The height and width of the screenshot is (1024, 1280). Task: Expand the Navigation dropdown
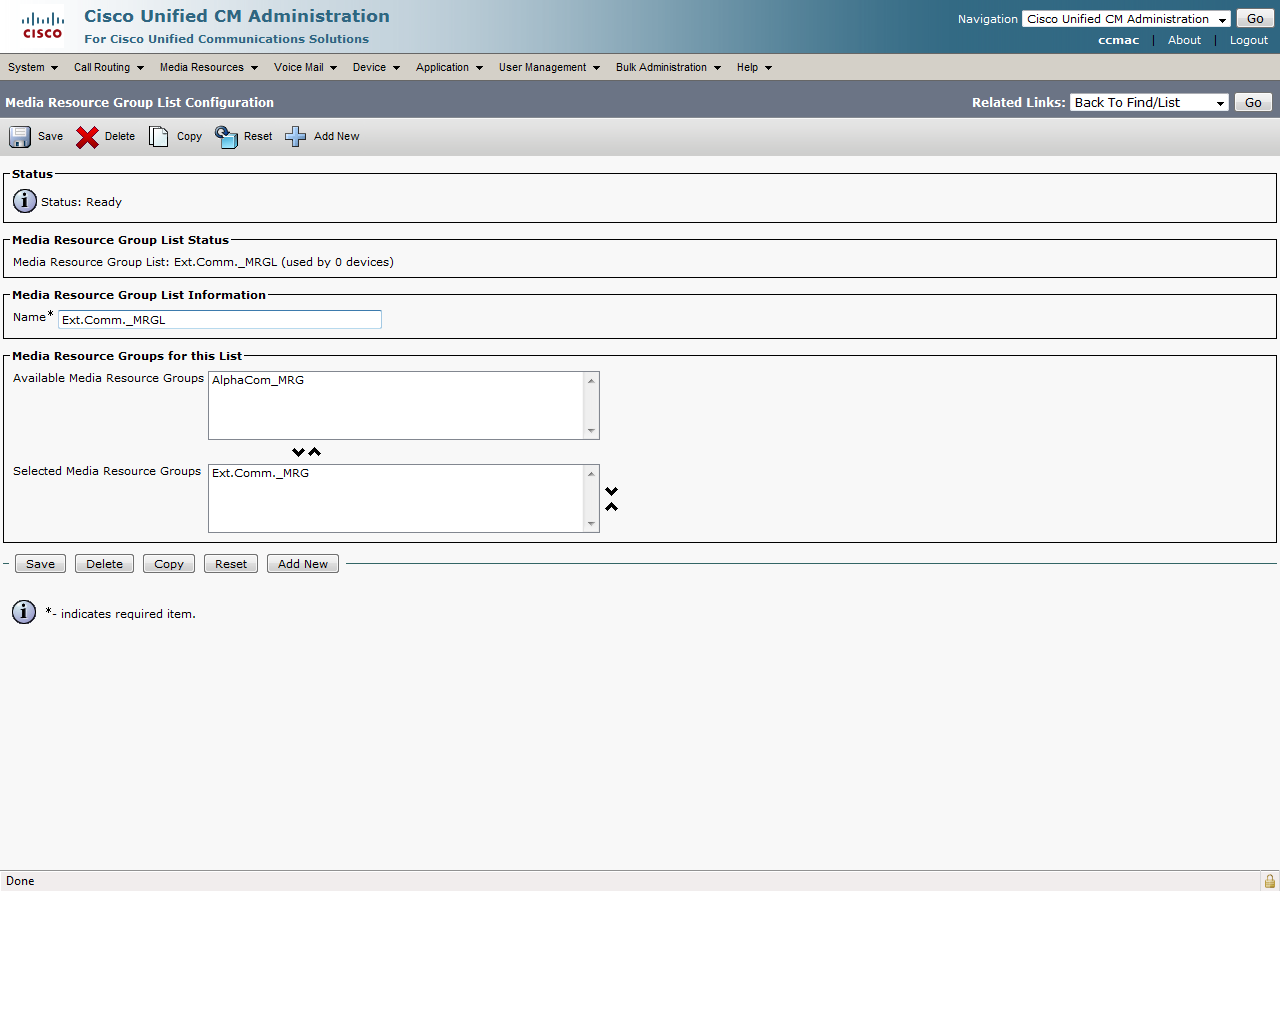click(1126, 19)
